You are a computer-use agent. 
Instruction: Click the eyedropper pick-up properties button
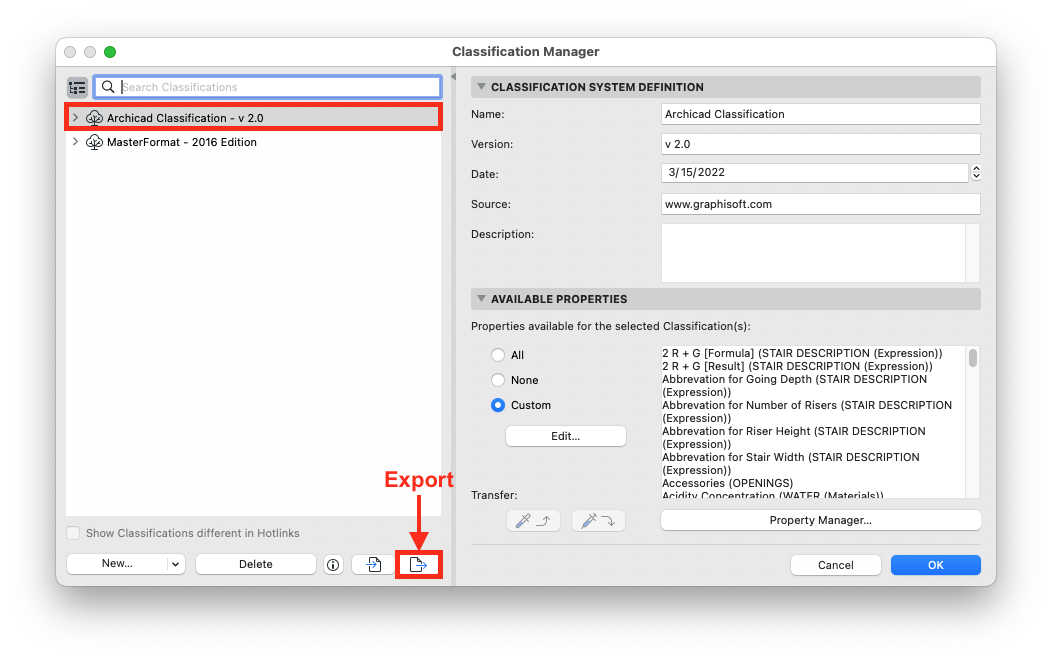pos(535,520)
